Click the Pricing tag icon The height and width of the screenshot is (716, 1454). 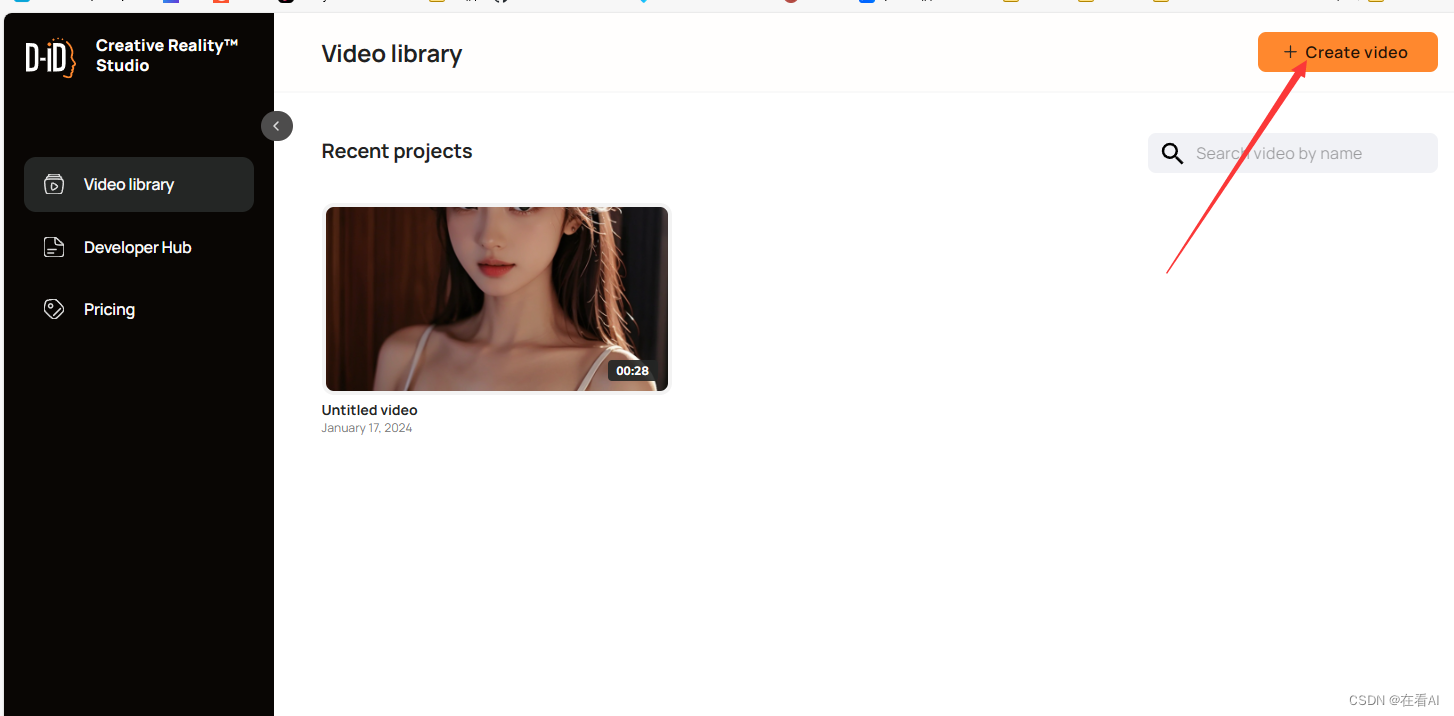pyautogui.click(x=54, y=309)
